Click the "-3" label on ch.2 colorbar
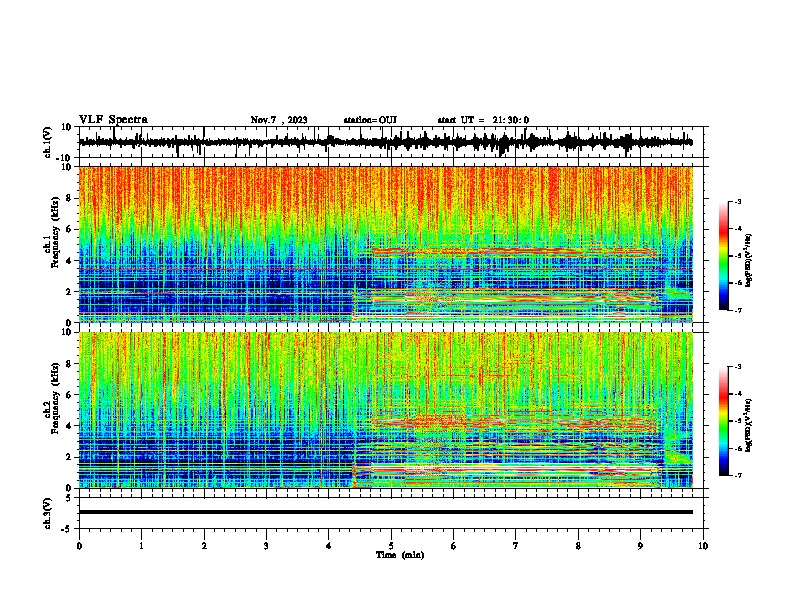 737,367
